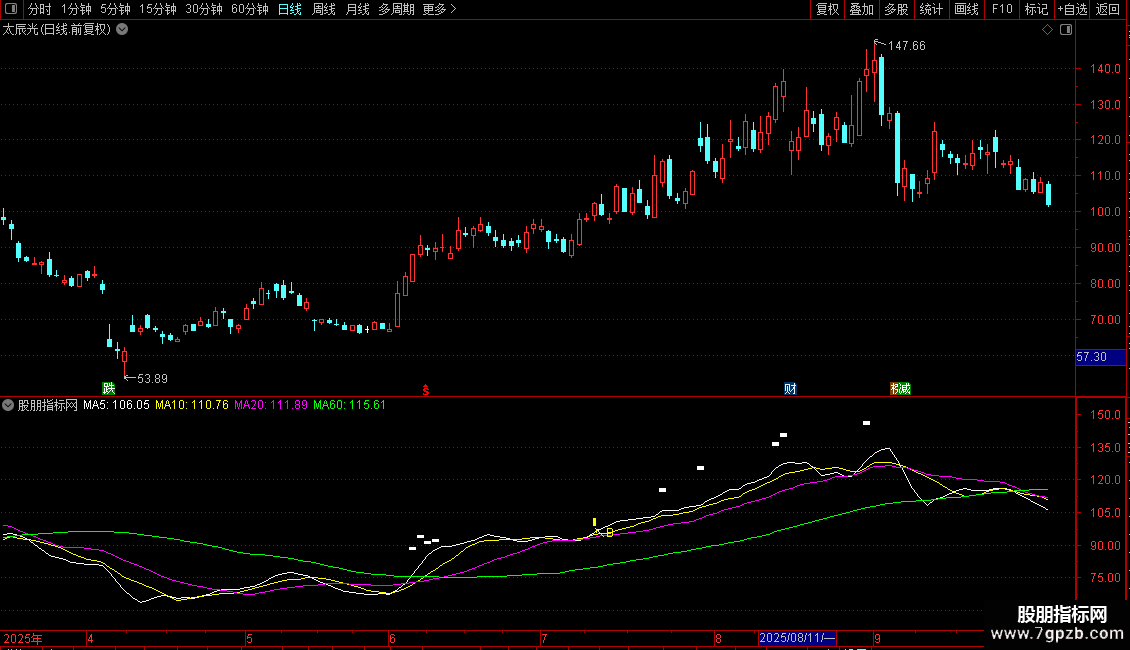
Task: Click the 53.89 low price label
Action: [x=152, y=379]
